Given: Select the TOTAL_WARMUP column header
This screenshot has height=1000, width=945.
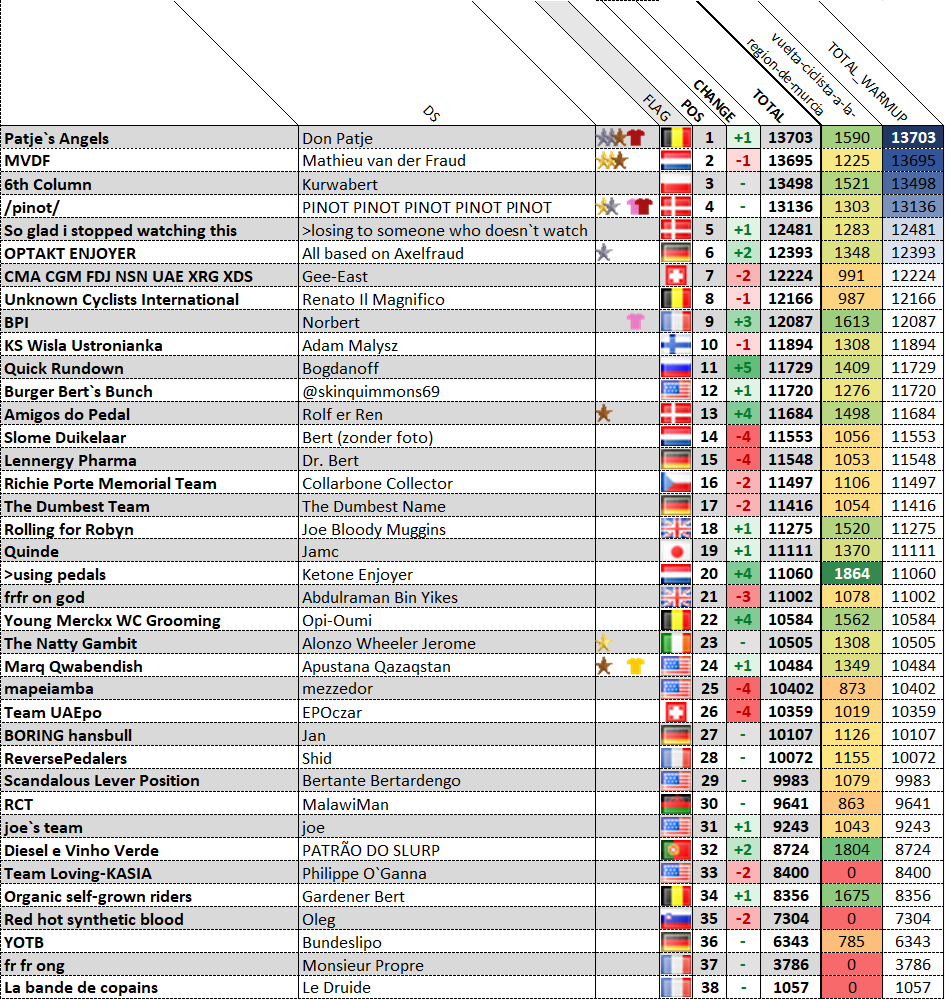Looking at the screenshot, I should [867, 81].
